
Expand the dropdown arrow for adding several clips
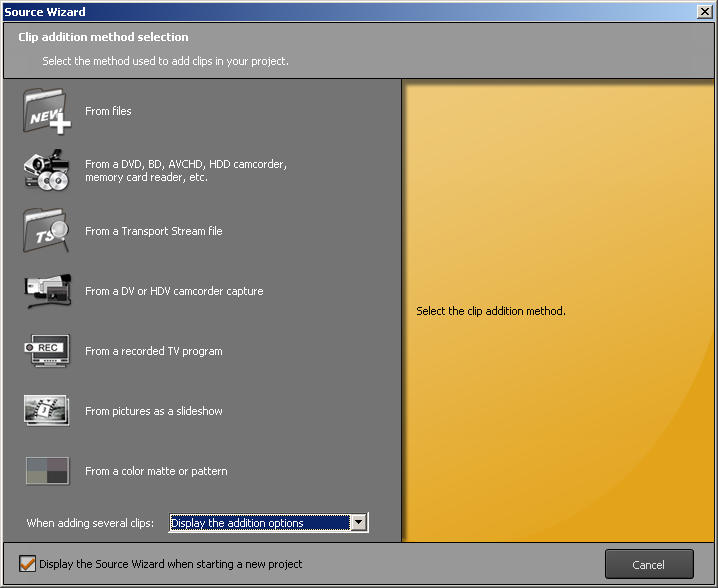pyautogui.click(x=358, y=523)
